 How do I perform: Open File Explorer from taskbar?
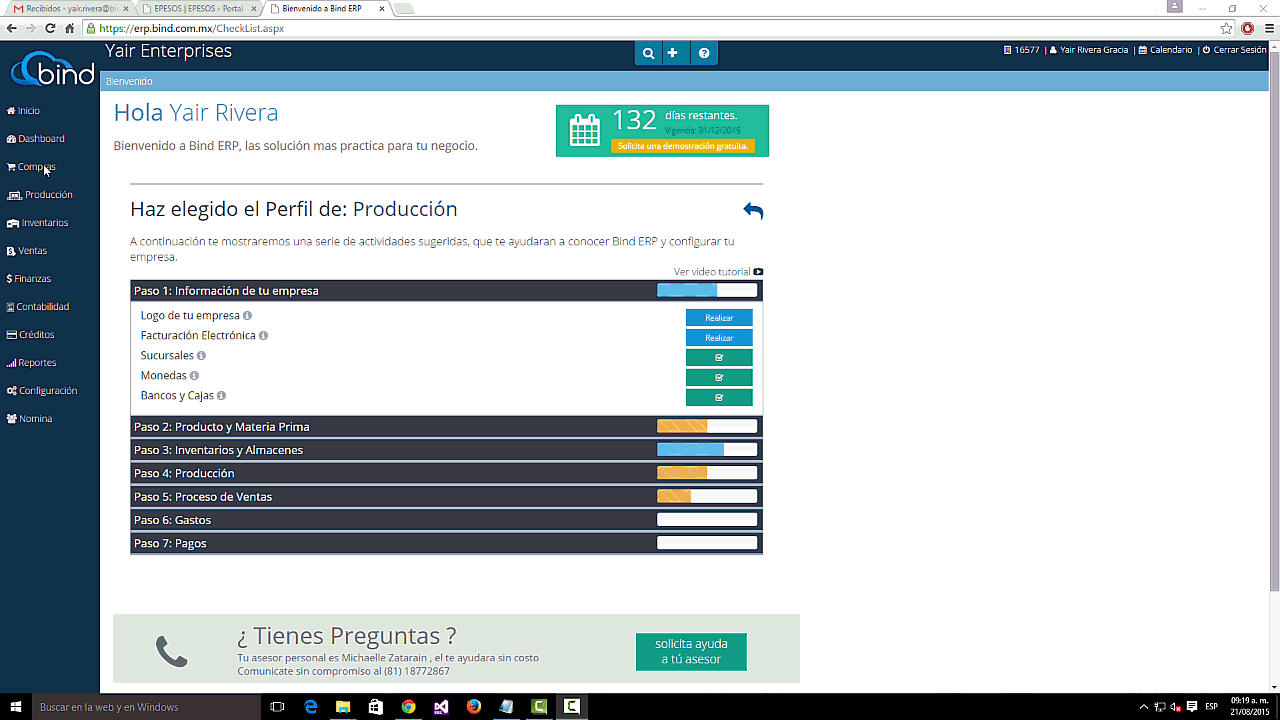coord(343,707)
